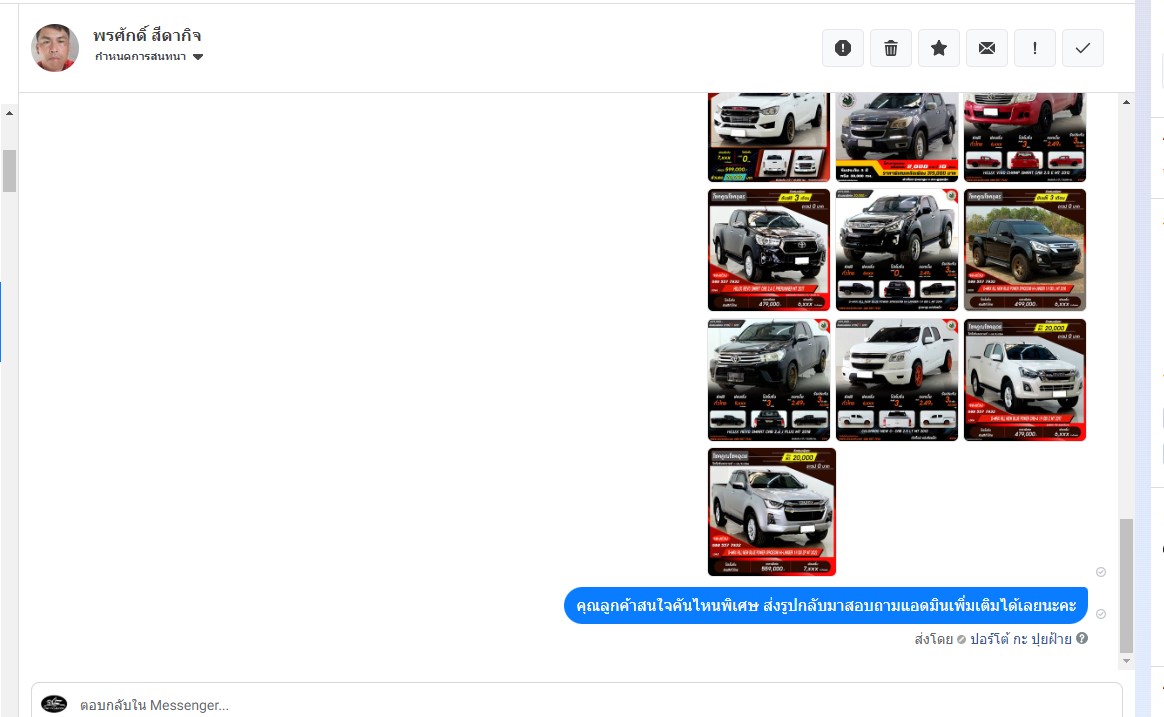This screenshot has height=717, width=1164.
Task: Mark conversation as done with checkmark
Action: tap(1083, 48)
